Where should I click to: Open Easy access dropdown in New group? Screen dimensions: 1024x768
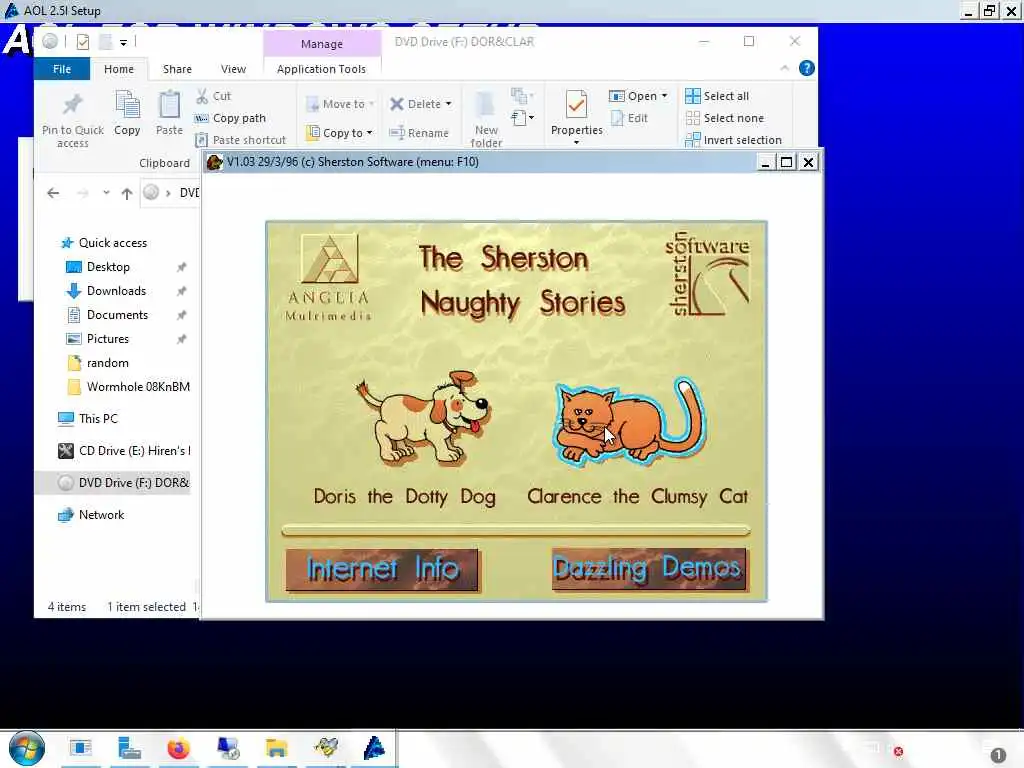[522, 118]
